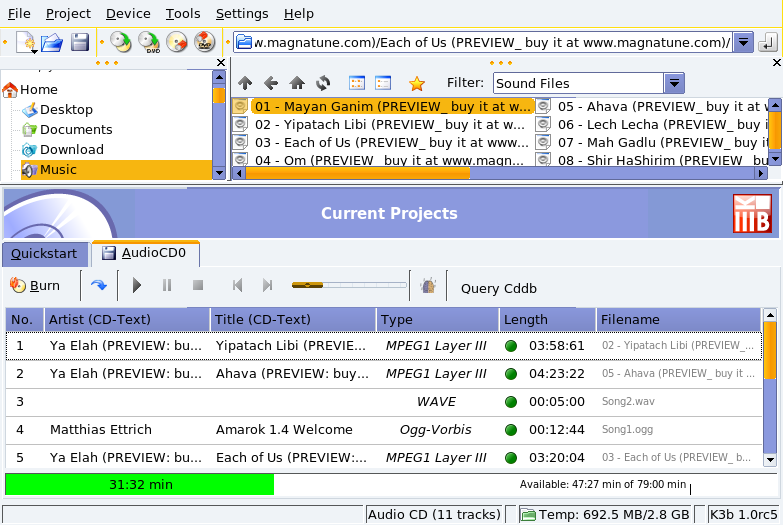
Task: Click the K3b logo in banner
Action: [x=752, y=214]
